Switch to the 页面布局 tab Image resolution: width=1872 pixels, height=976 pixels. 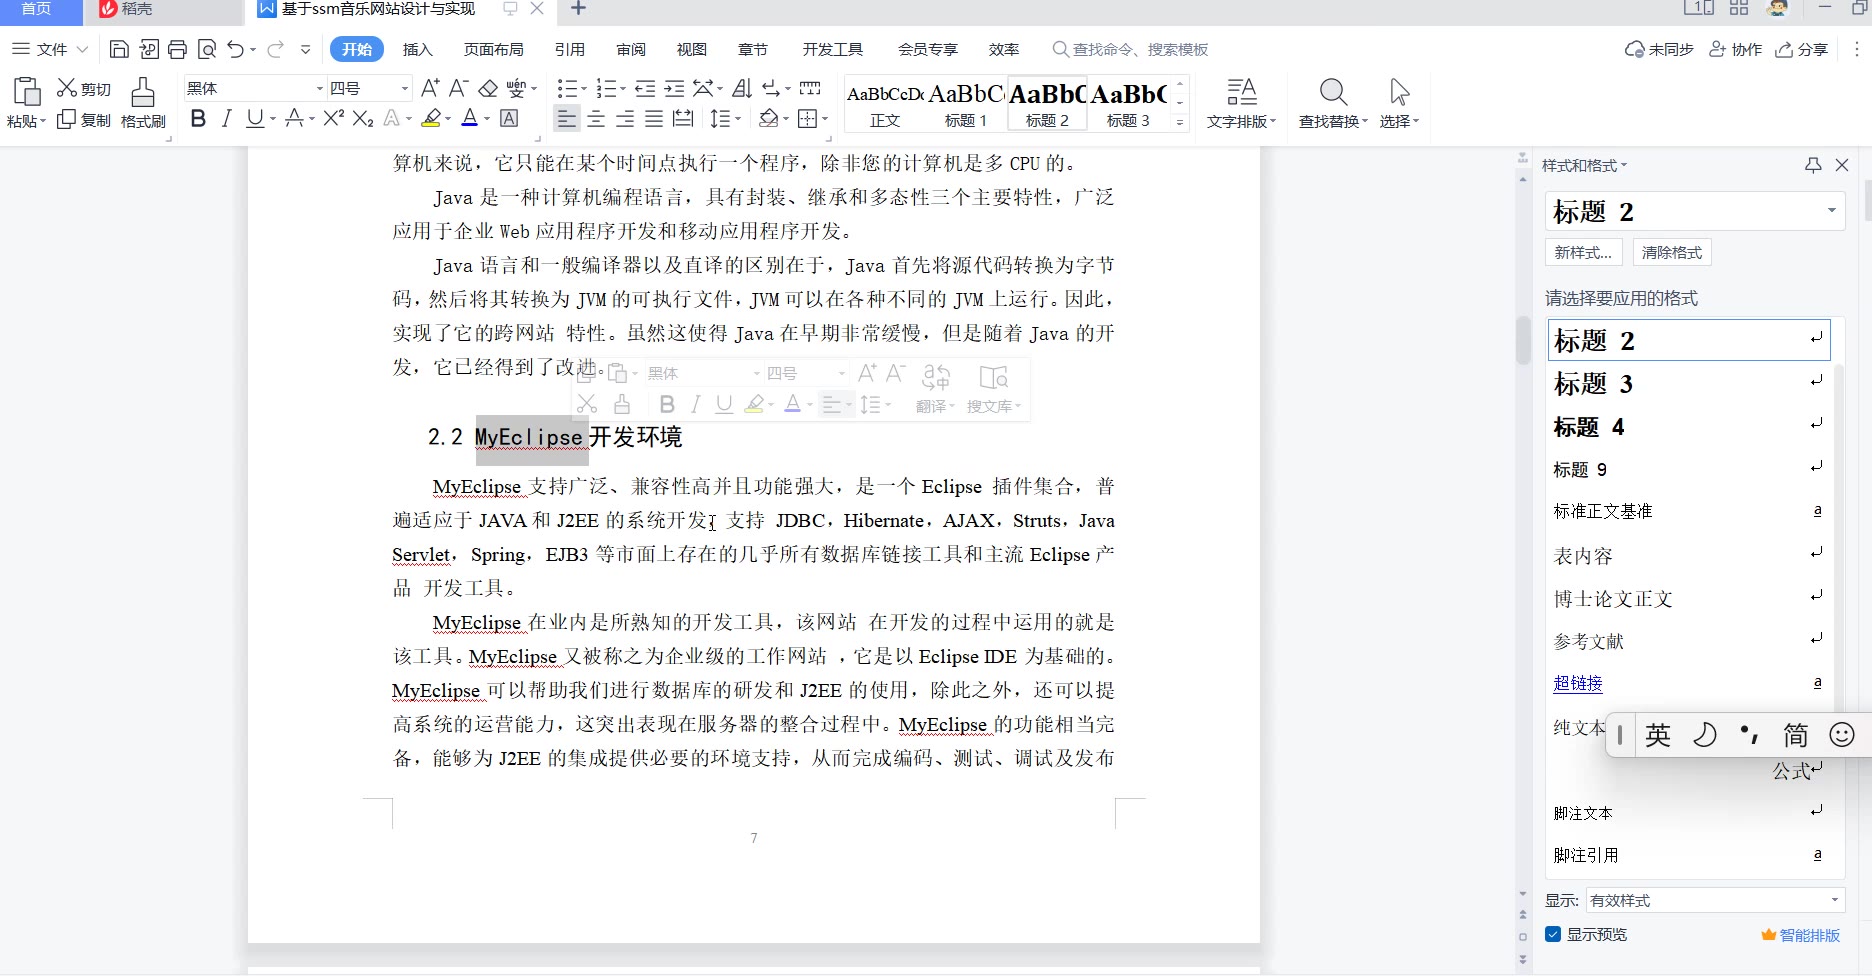point(493,49)
